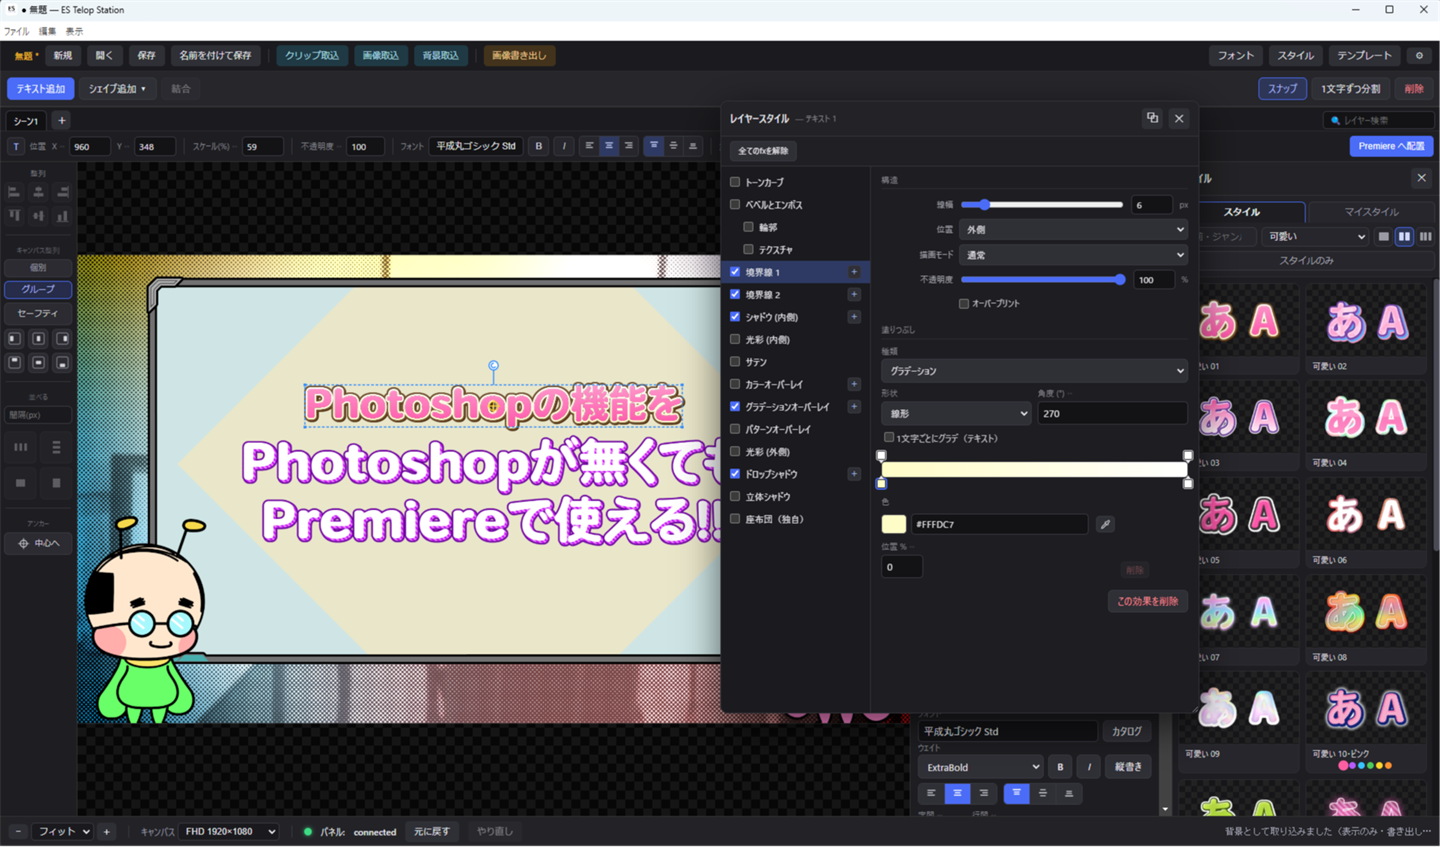Enable ベベルとエンボス effect checkbox
The height and width of the screenshot is (847, 1440).
point(735,204)
